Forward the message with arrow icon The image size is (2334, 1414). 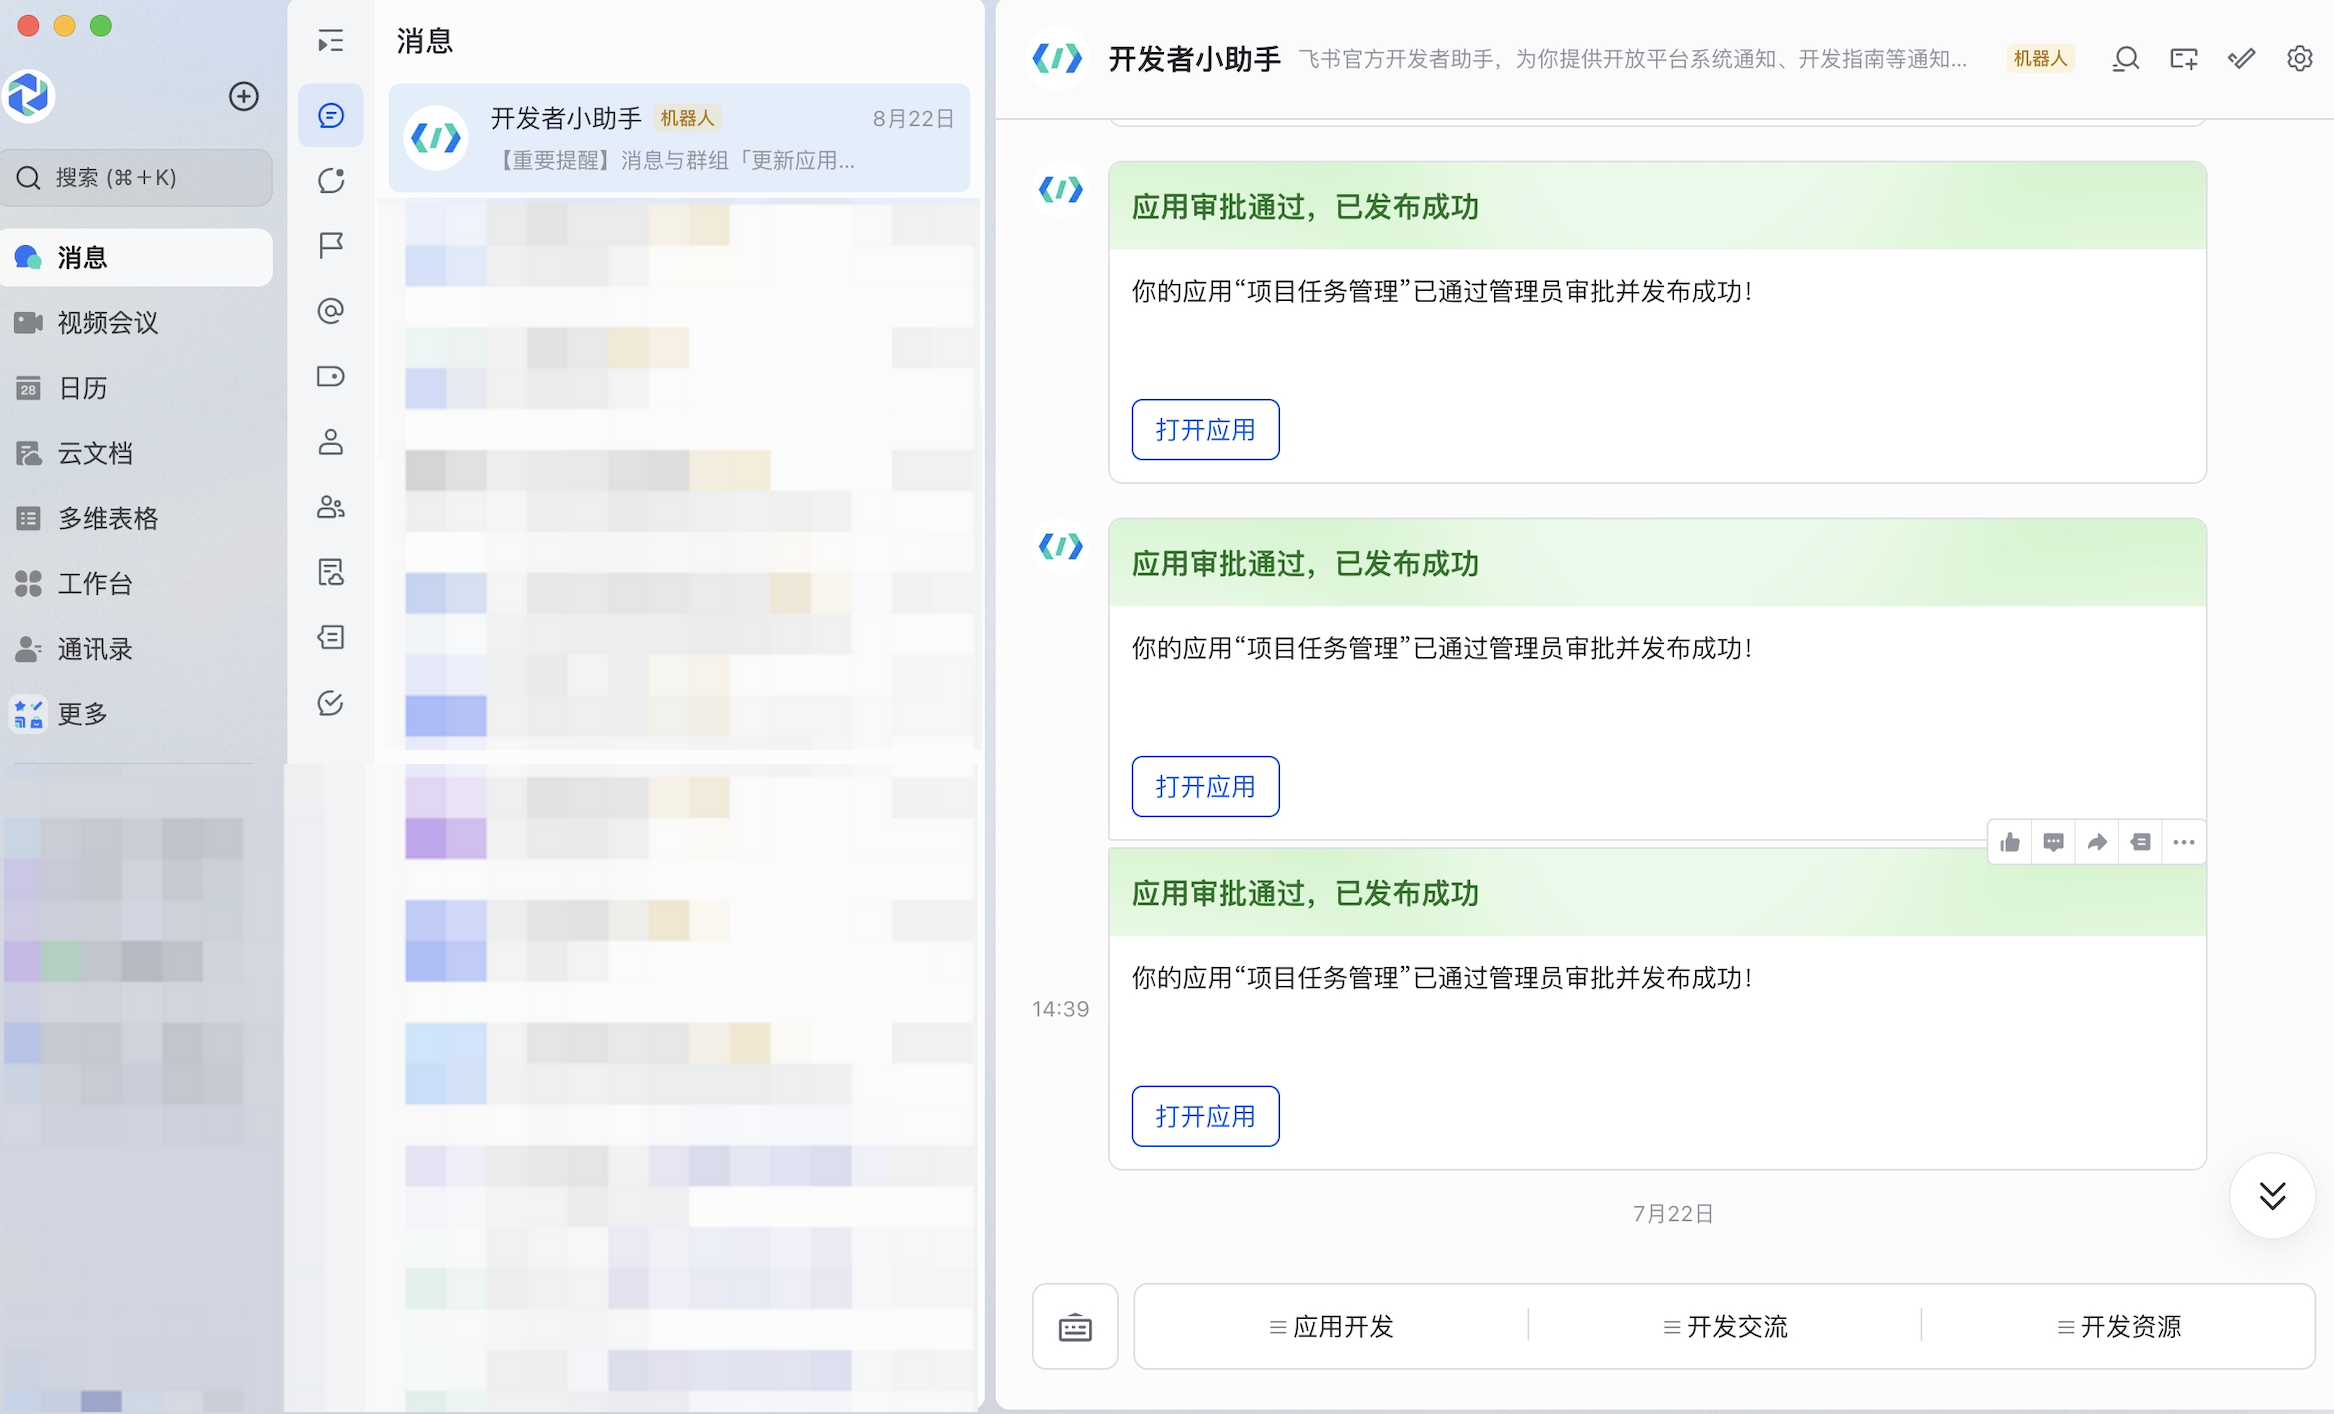click(x=2097, y=842)
